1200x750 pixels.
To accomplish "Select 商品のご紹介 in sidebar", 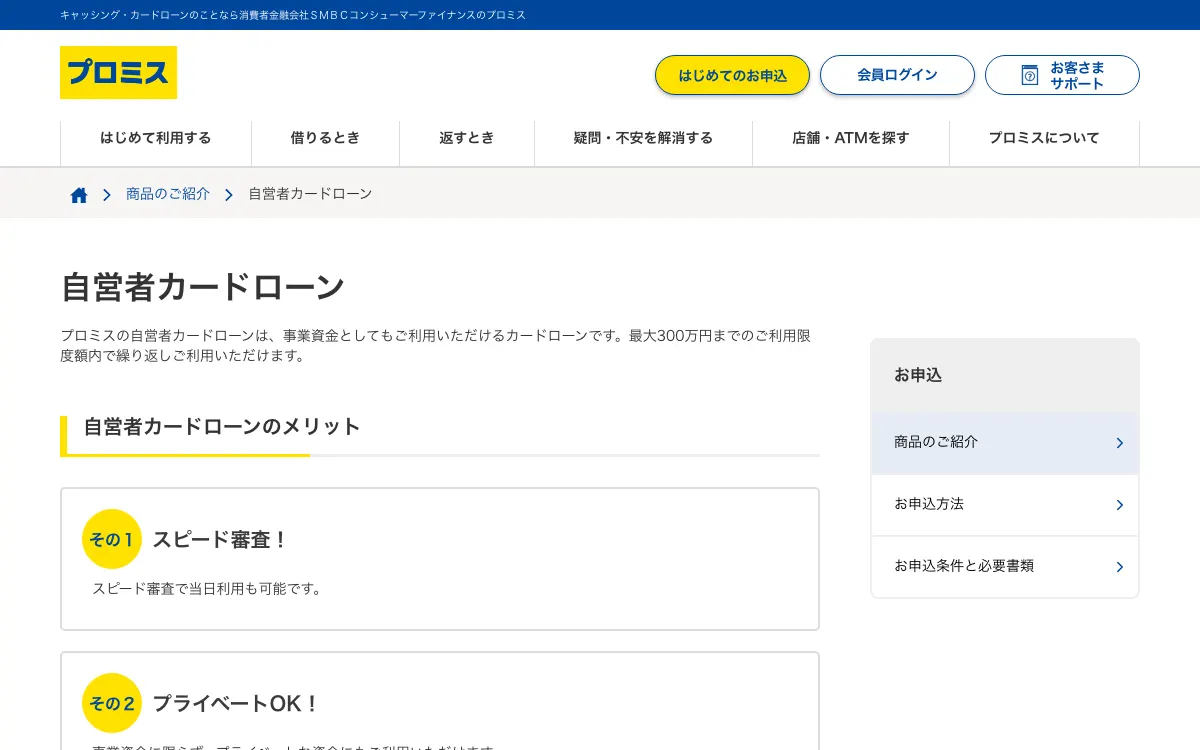I will 1005,442.
